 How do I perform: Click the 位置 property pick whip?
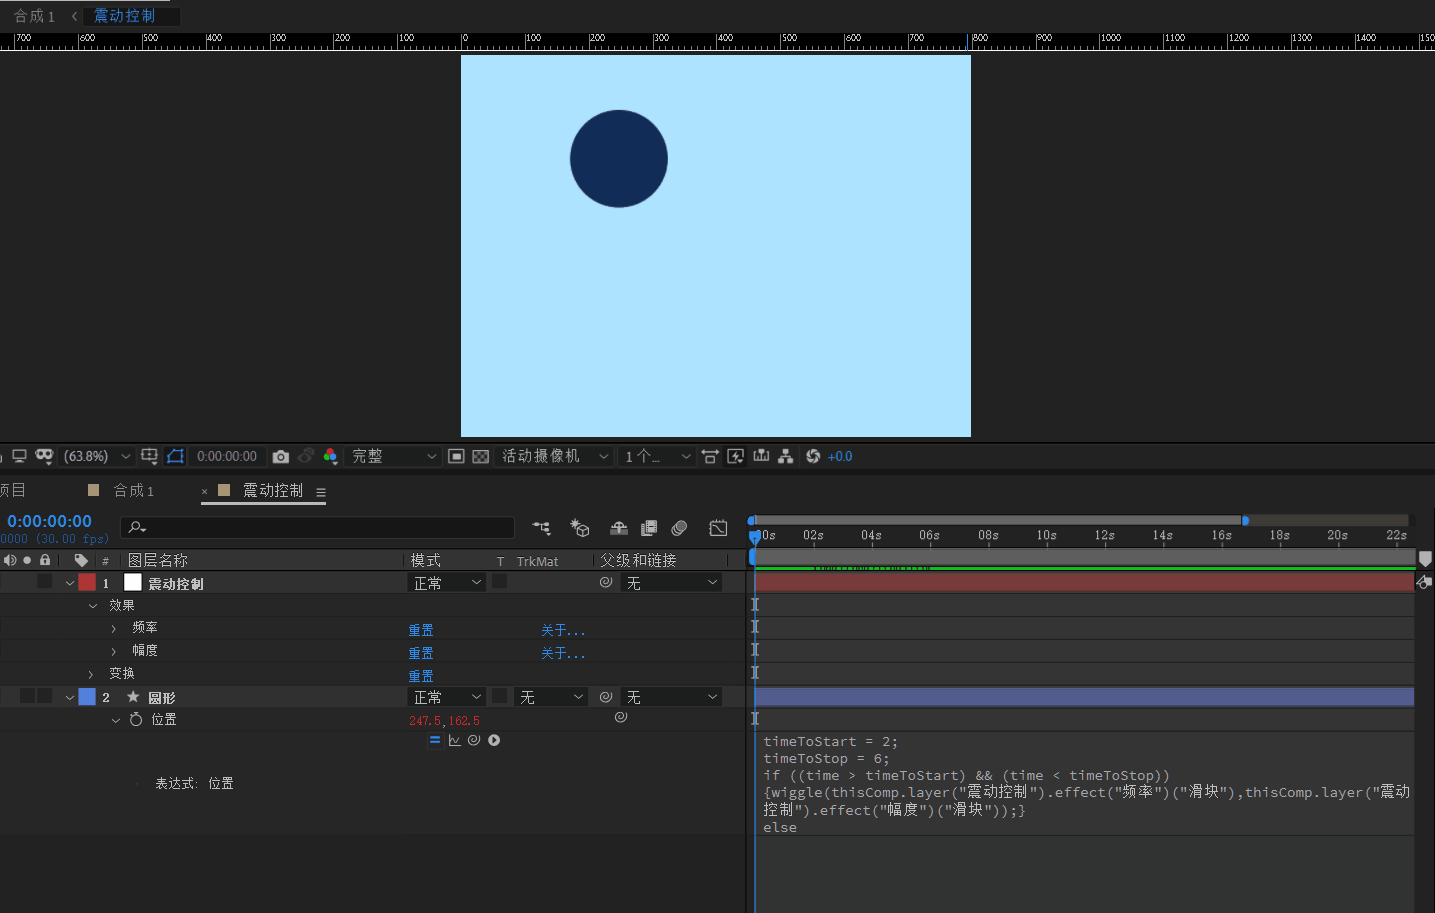coord(621,717)
